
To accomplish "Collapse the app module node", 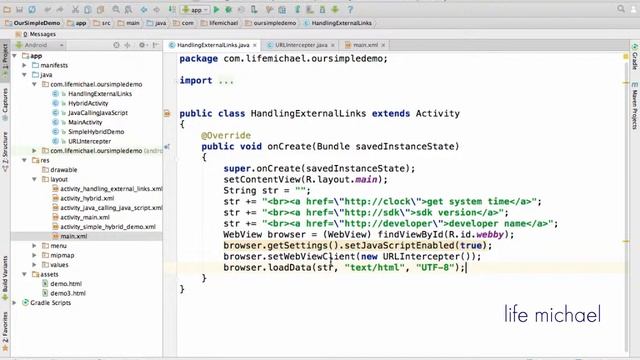I will pyautogui.click(x=15, y=56).
